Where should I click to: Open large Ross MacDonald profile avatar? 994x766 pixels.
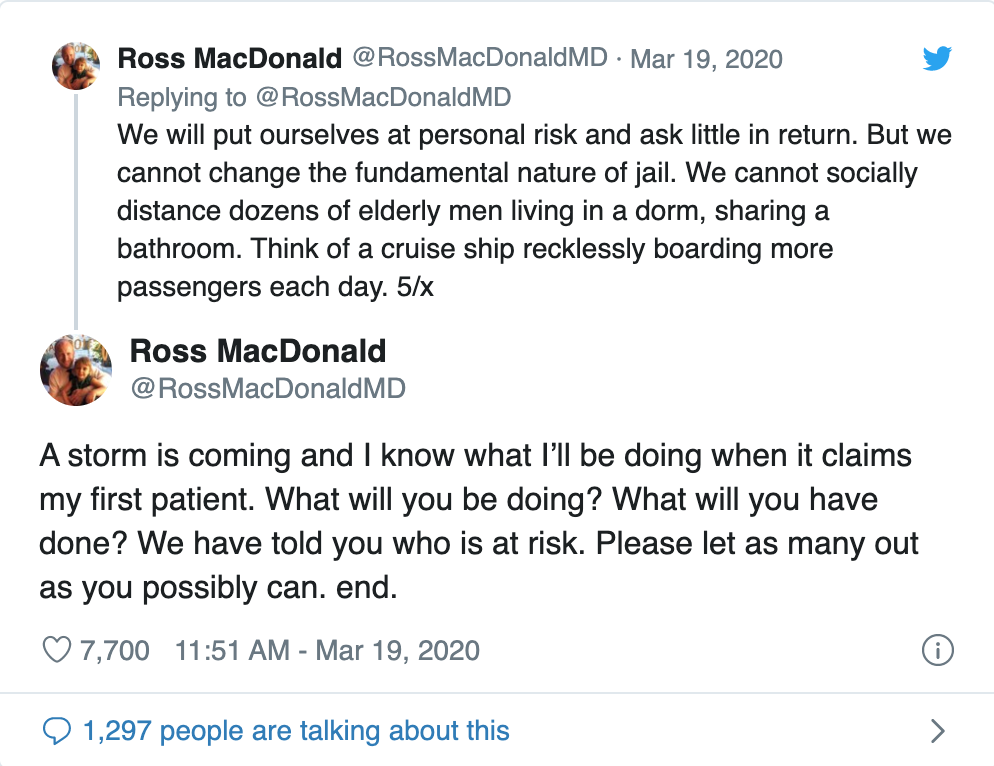pyautogui.click(x=76, y=370)
